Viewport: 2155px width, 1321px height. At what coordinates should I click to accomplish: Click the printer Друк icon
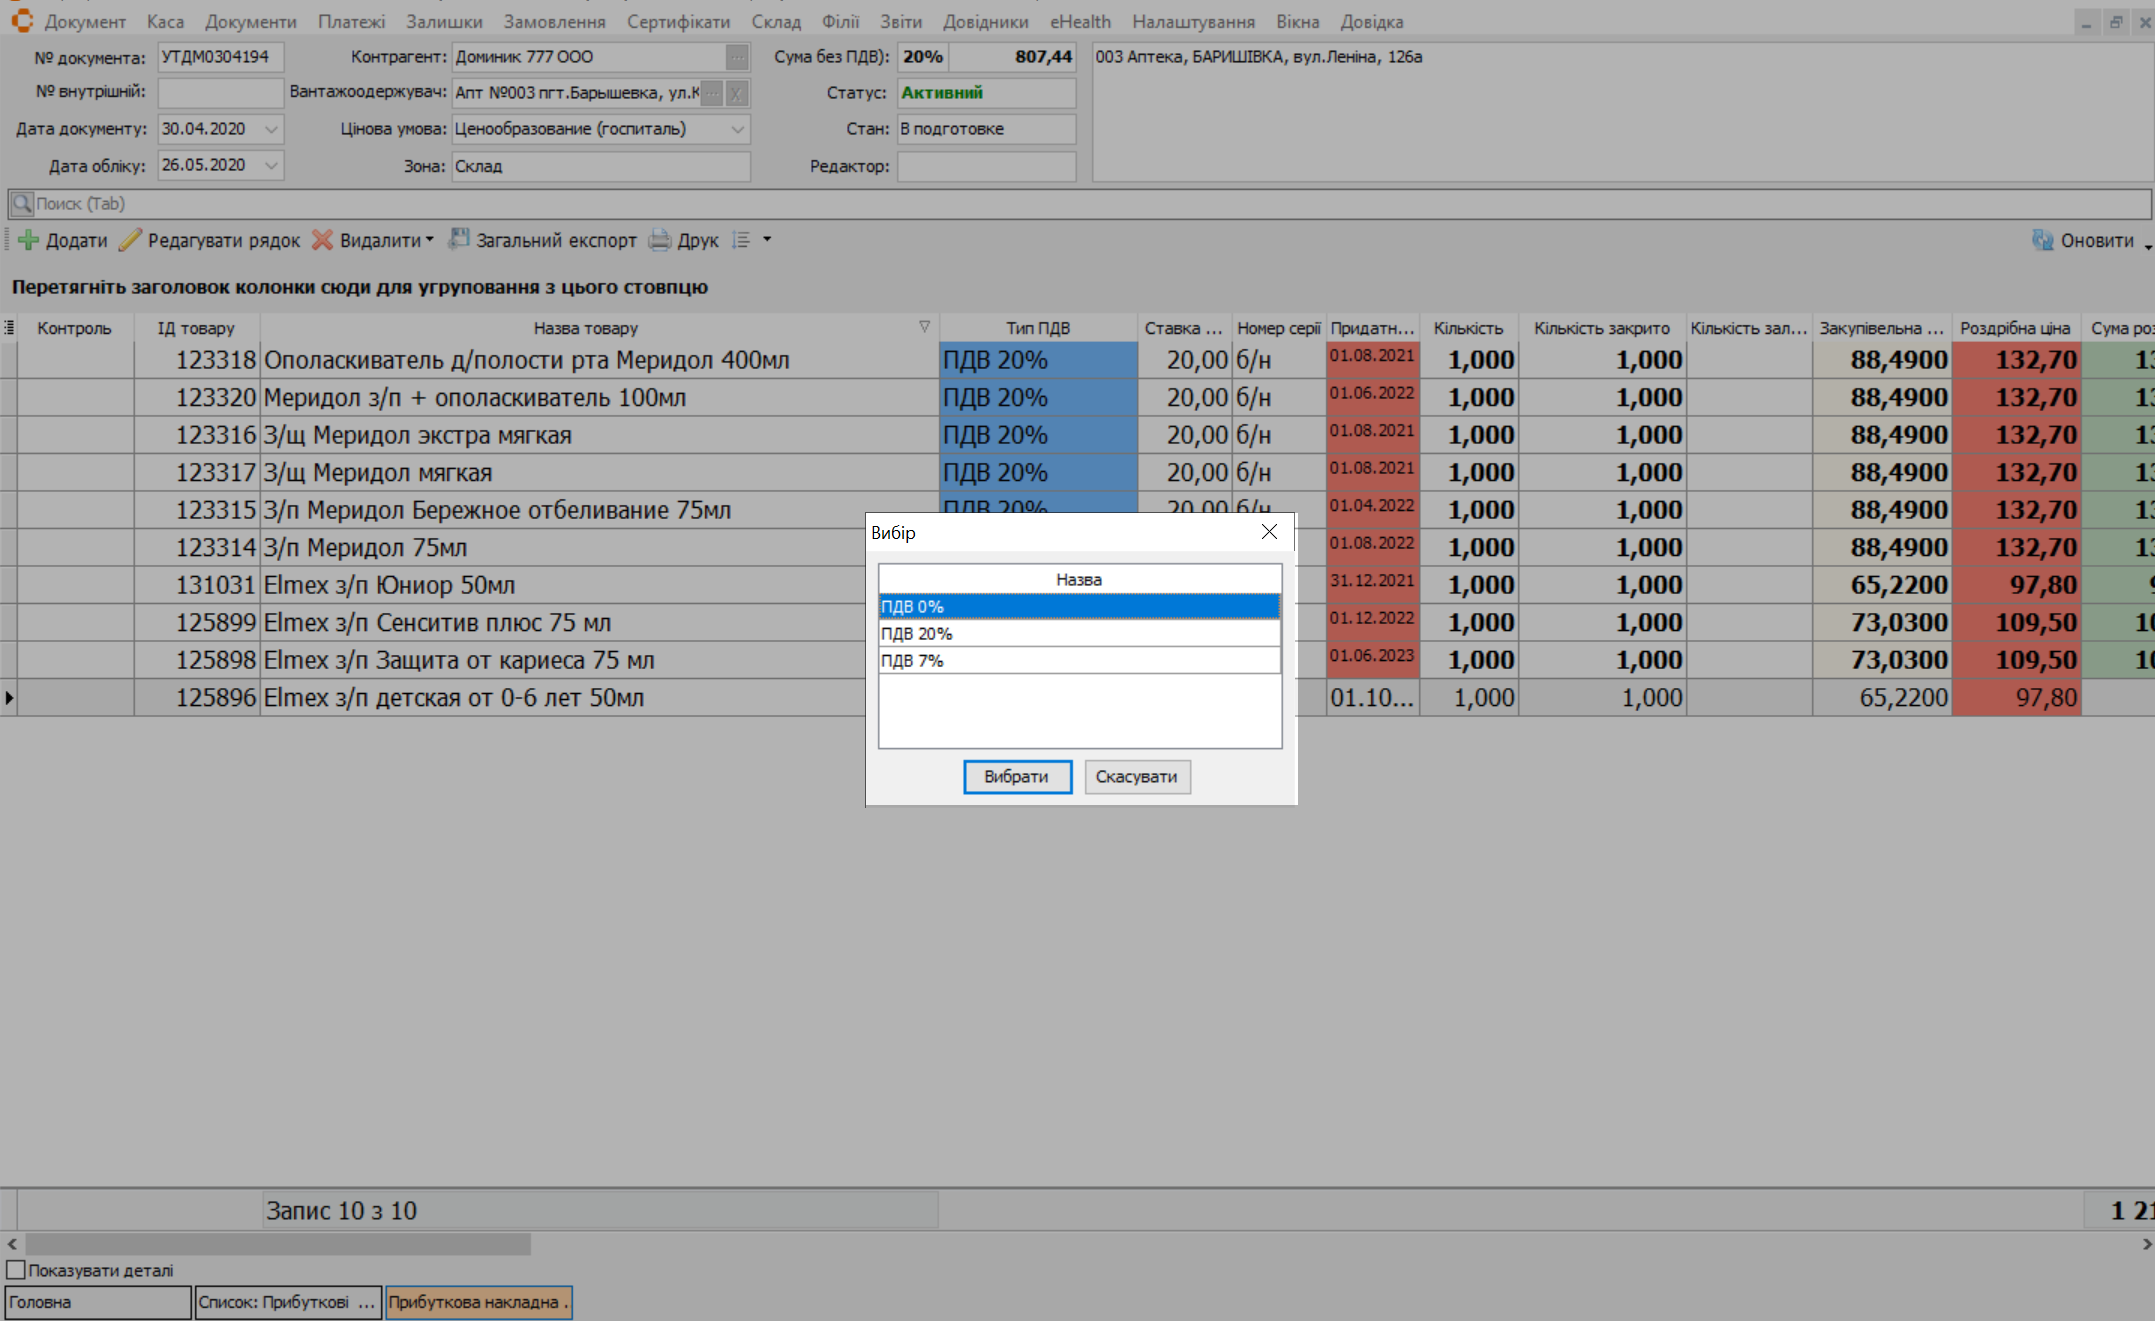point(660,240)
